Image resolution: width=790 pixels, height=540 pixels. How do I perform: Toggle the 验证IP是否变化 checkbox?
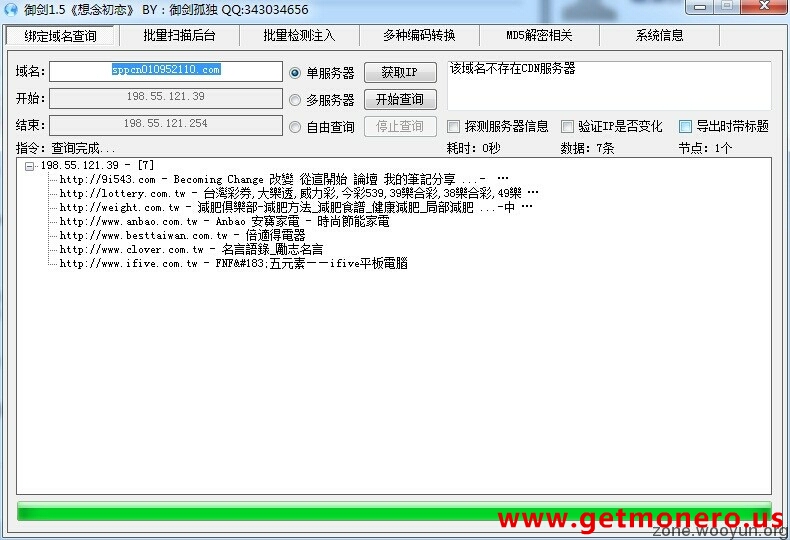[568, 127]
